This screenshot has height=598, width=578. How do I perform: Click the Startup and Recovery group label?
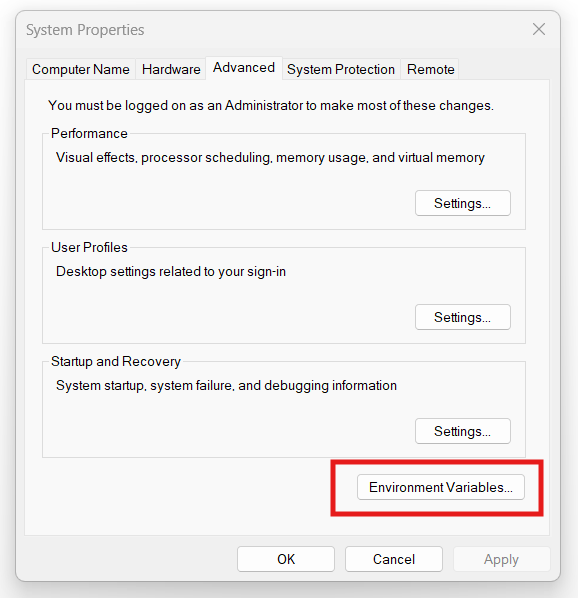pos(116,362)
